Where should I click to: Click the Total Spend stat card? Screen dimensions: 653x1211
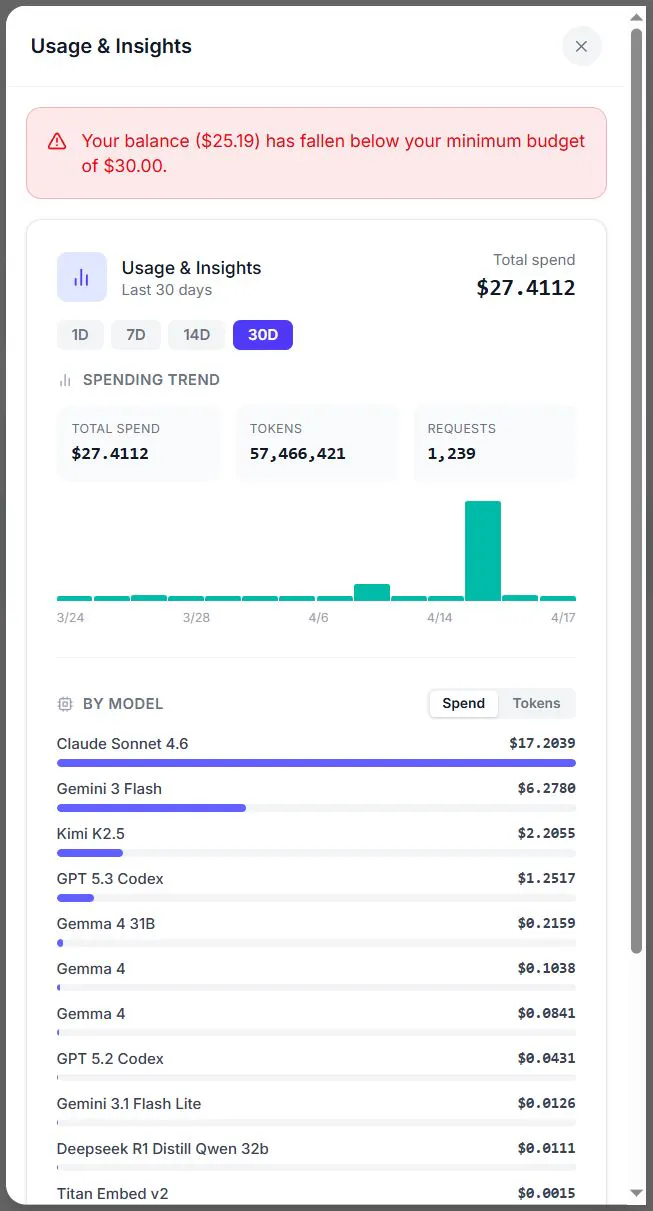tap(138, 442)
